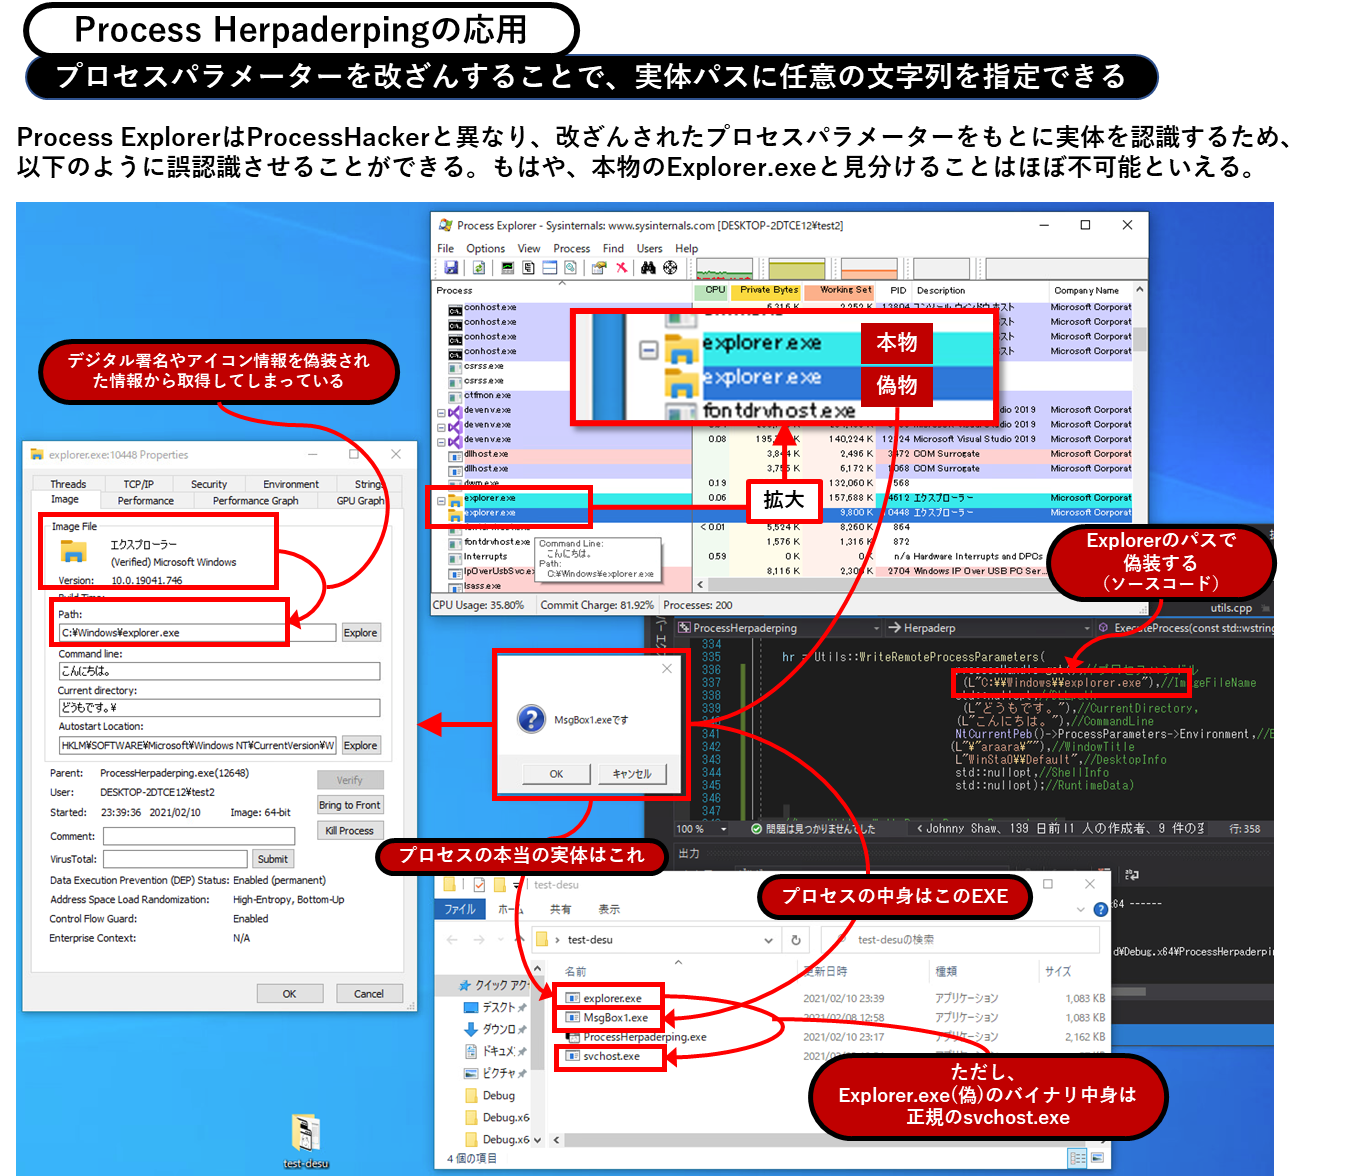Click the Refresh Now toolbar icon
1358x1176 pixels.
(x=479, y=268)
